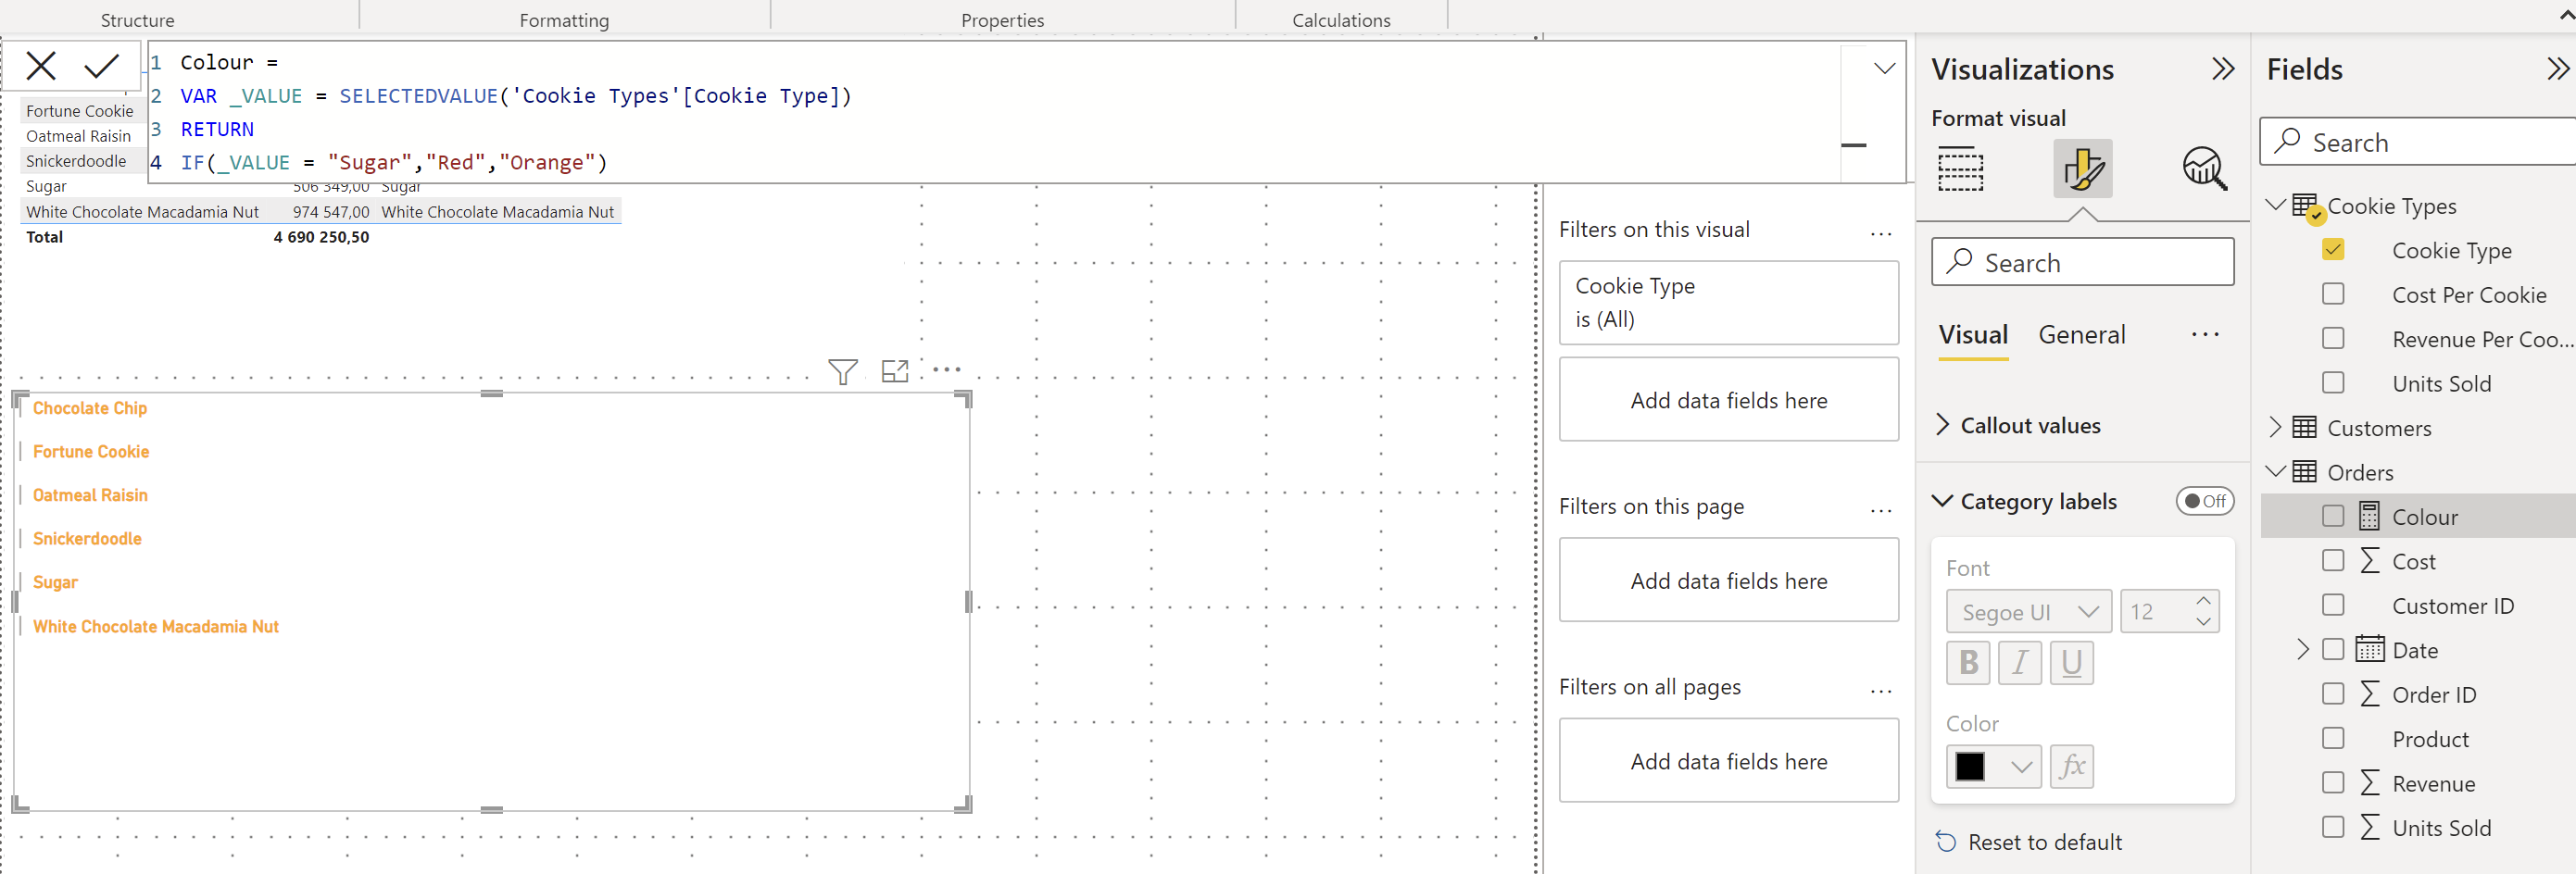Open options for Filters on this visual
Viewport: 2576px width, 874px height.
[x=1881, y=235]
